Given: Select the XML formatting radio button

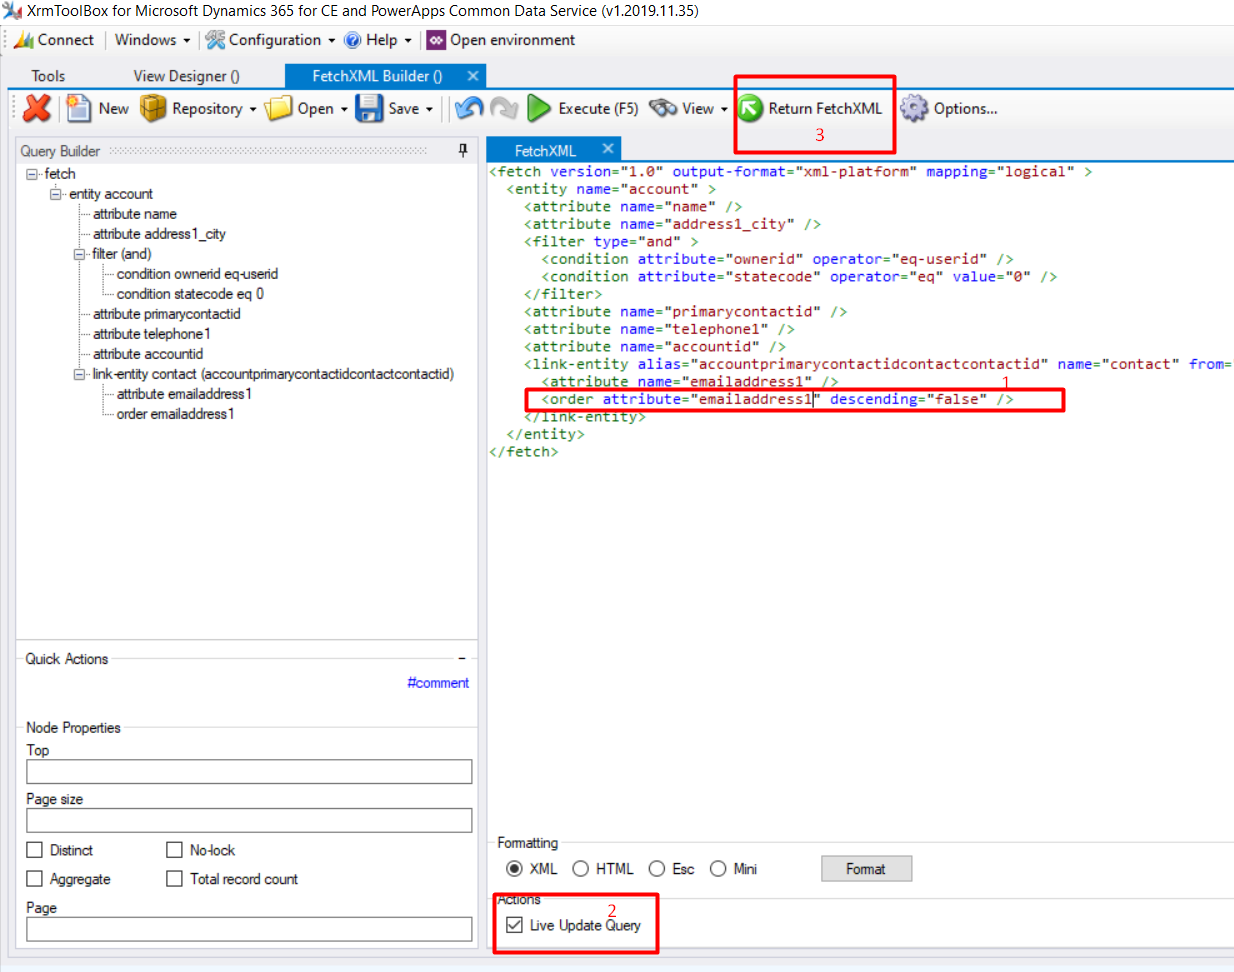Looking at the screenshot, I should (514, 869).
